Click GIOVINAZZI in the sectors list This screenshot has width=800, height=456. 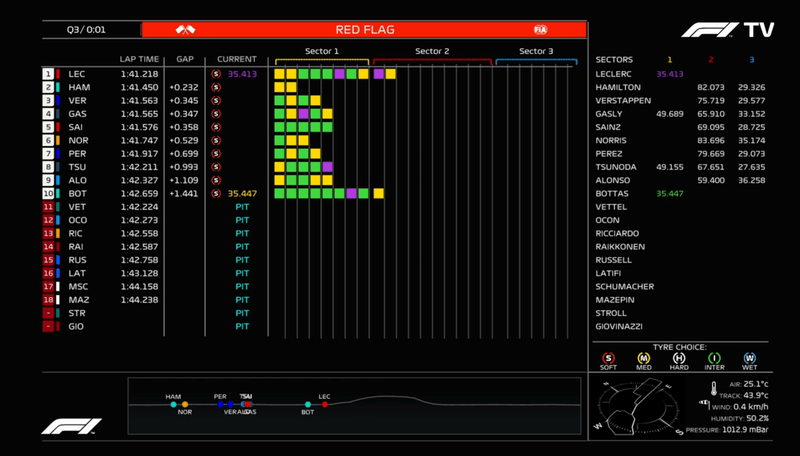619,326
